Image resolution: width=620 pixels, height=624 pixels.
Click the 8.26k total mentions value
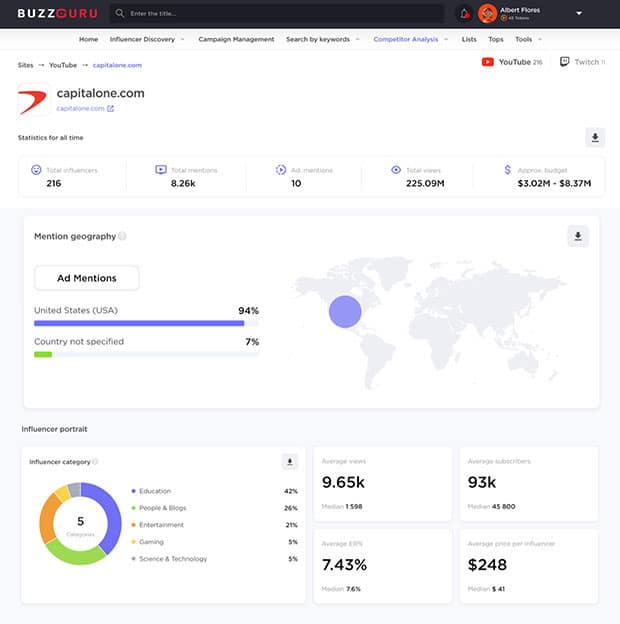coord(183,183)
